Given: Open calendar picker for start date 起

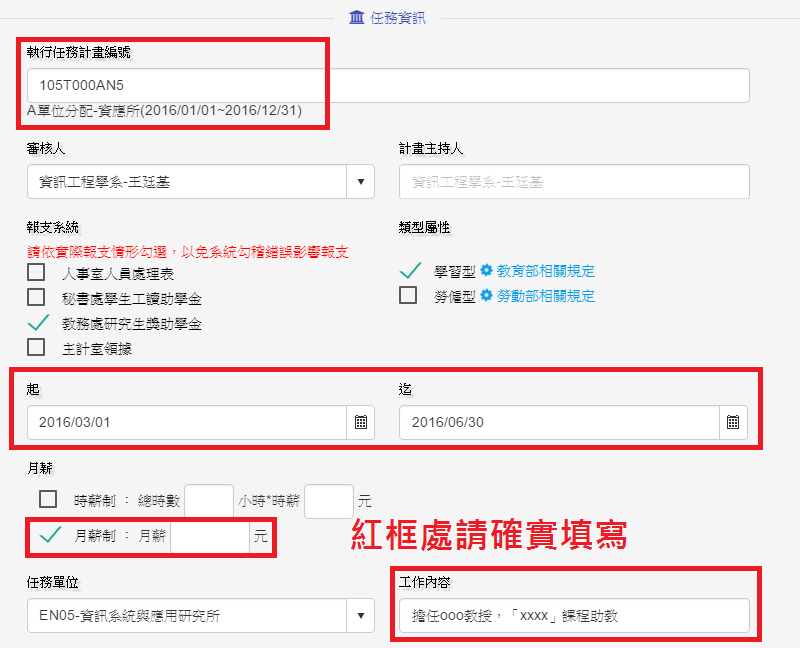Looking at the screenshot, I should (361, 422).
